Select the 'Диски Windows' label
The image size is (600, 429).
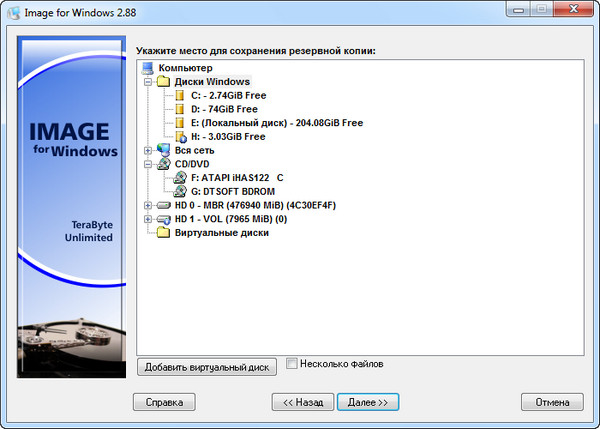click(x=212, y=82)
